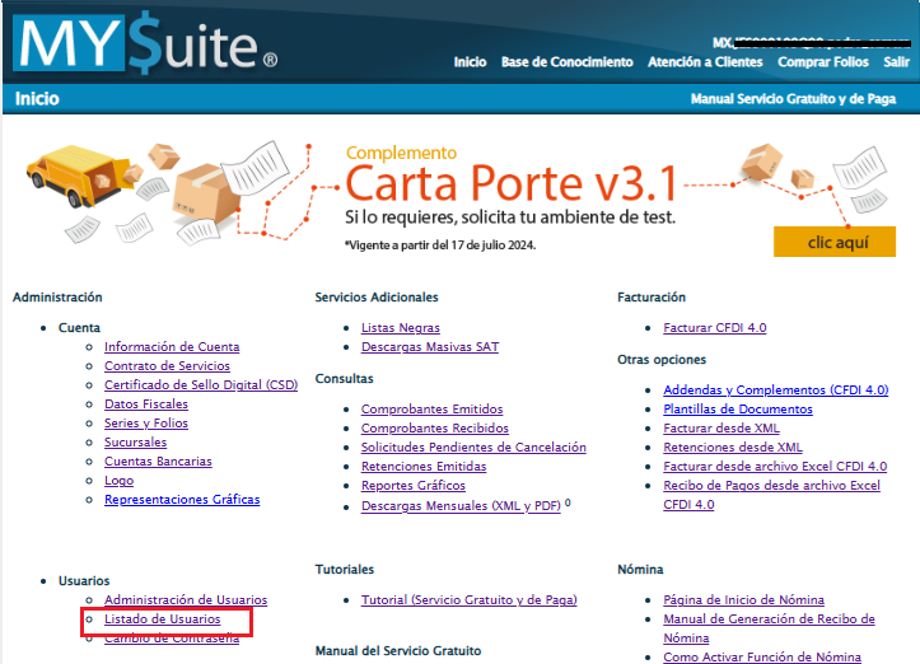Open Tutorial (Servicio Gratuito y de Paga)
This screenshot has height=664, width=920.
click(x=469, y=600)
